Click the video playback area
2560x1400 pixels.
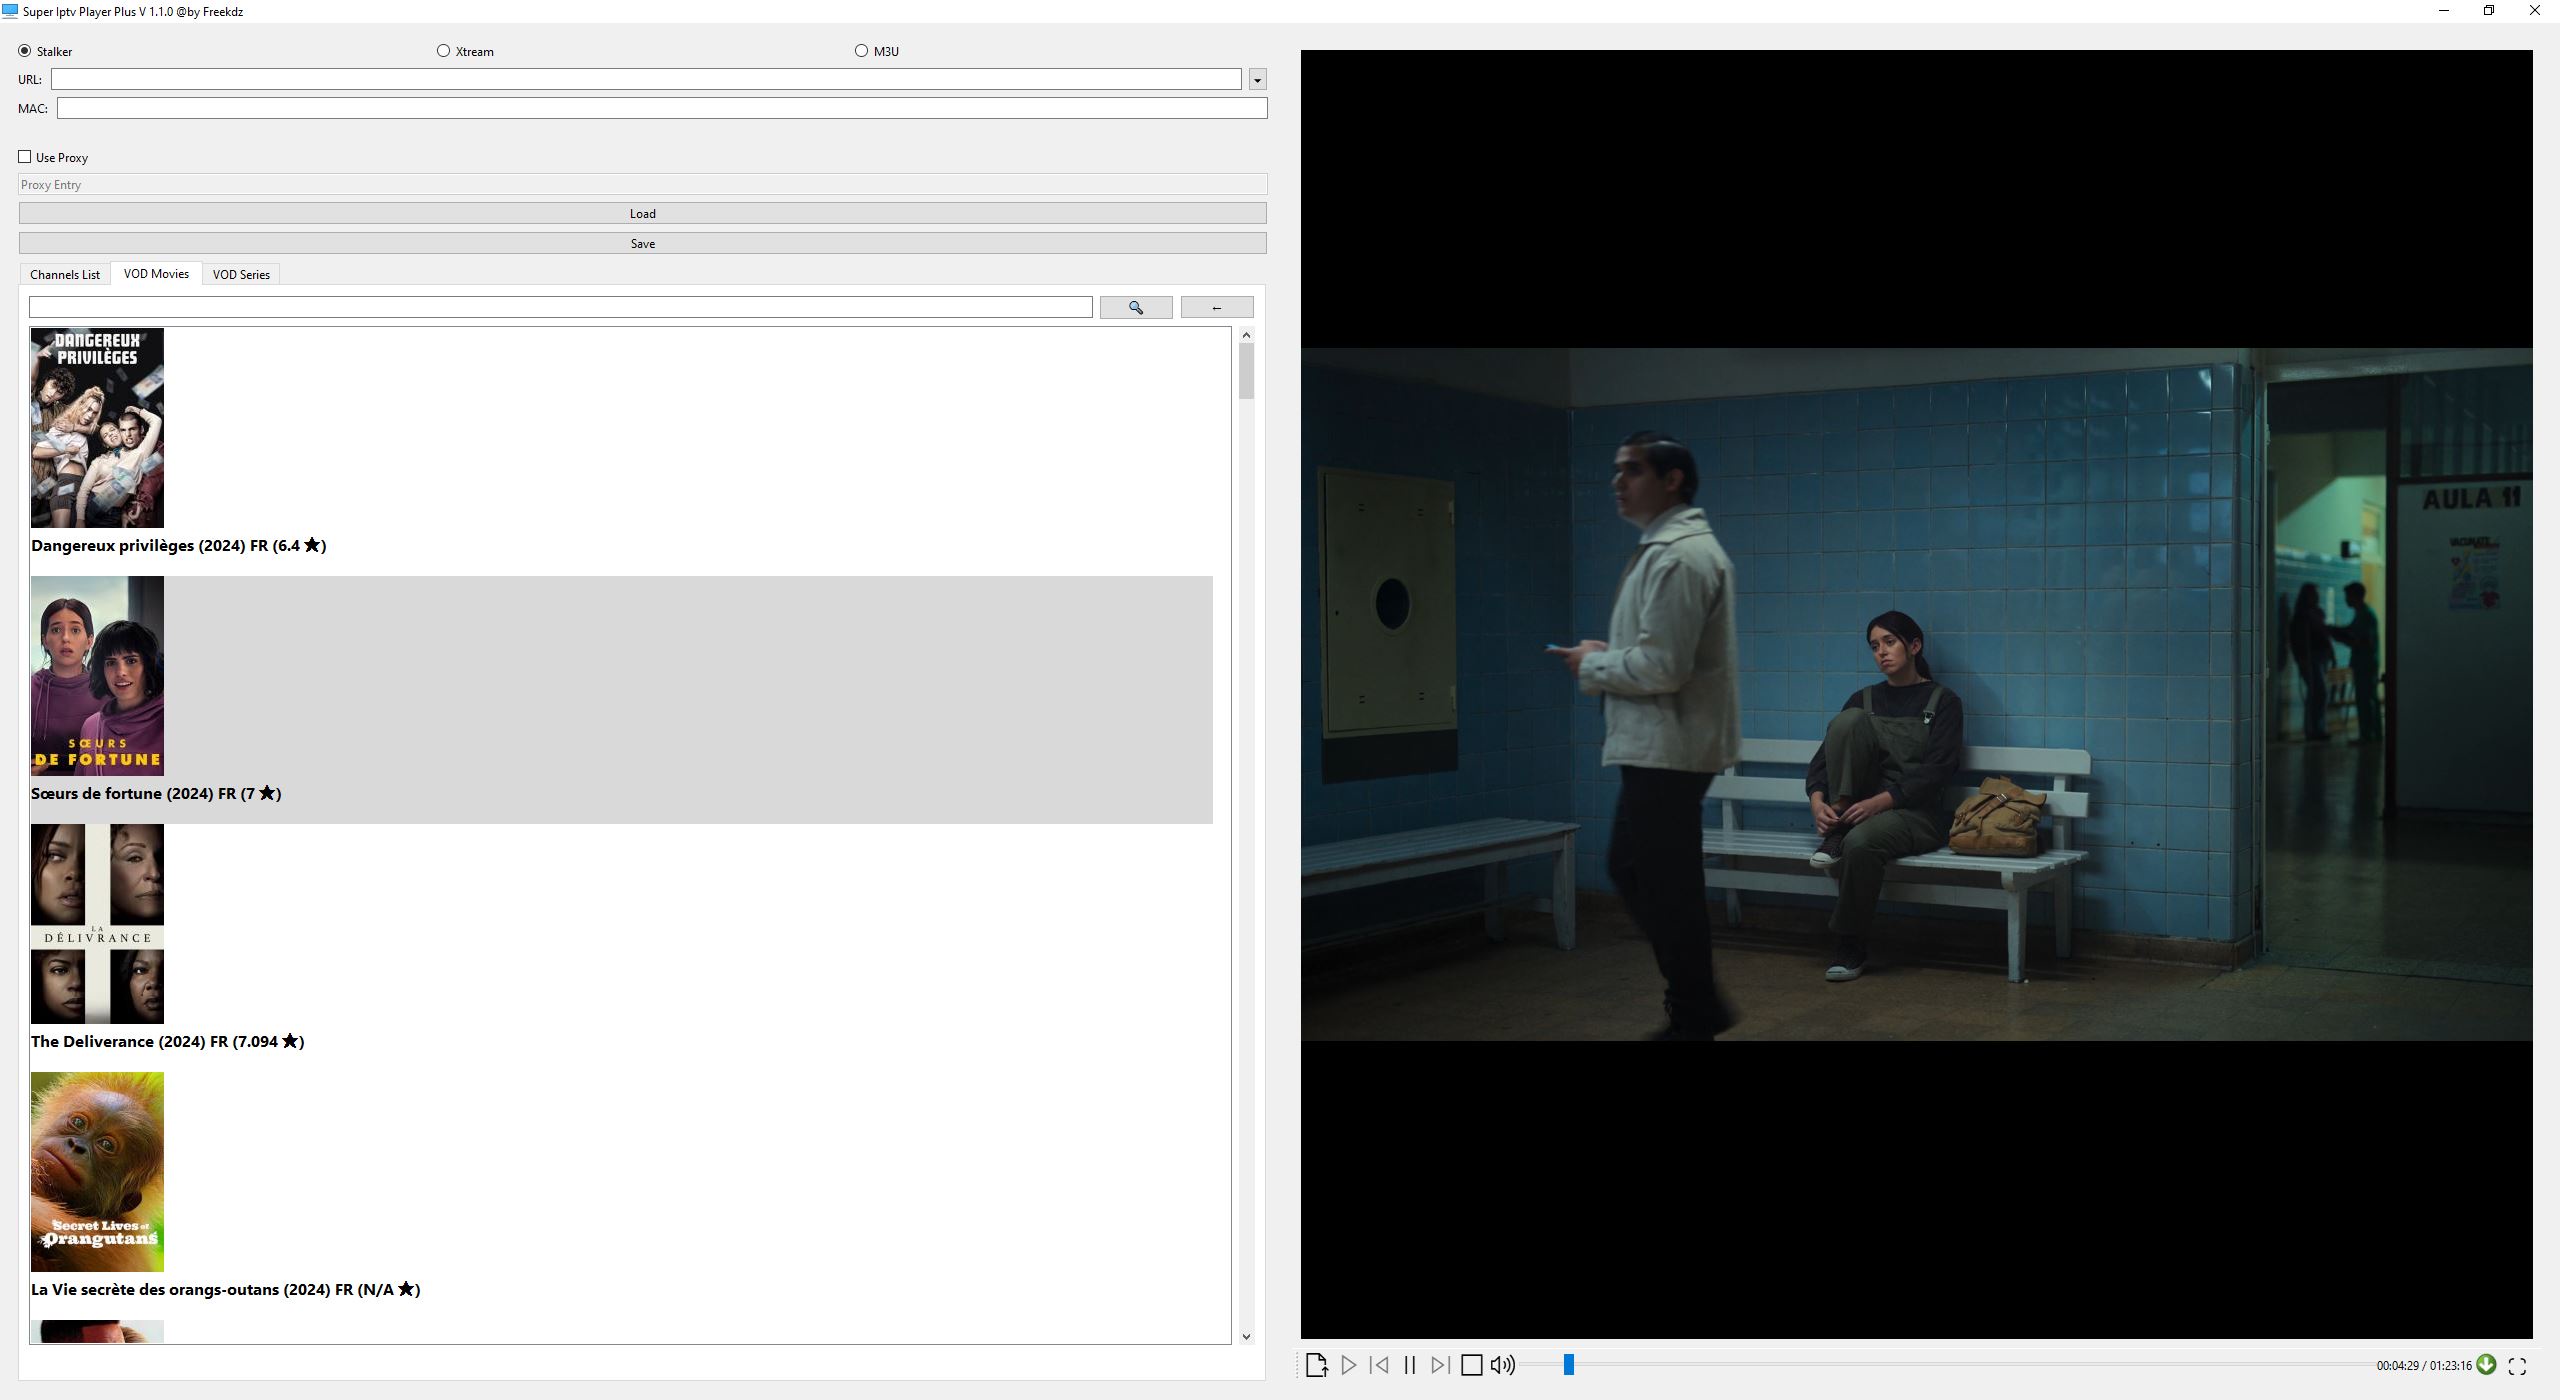[1916, 694]
